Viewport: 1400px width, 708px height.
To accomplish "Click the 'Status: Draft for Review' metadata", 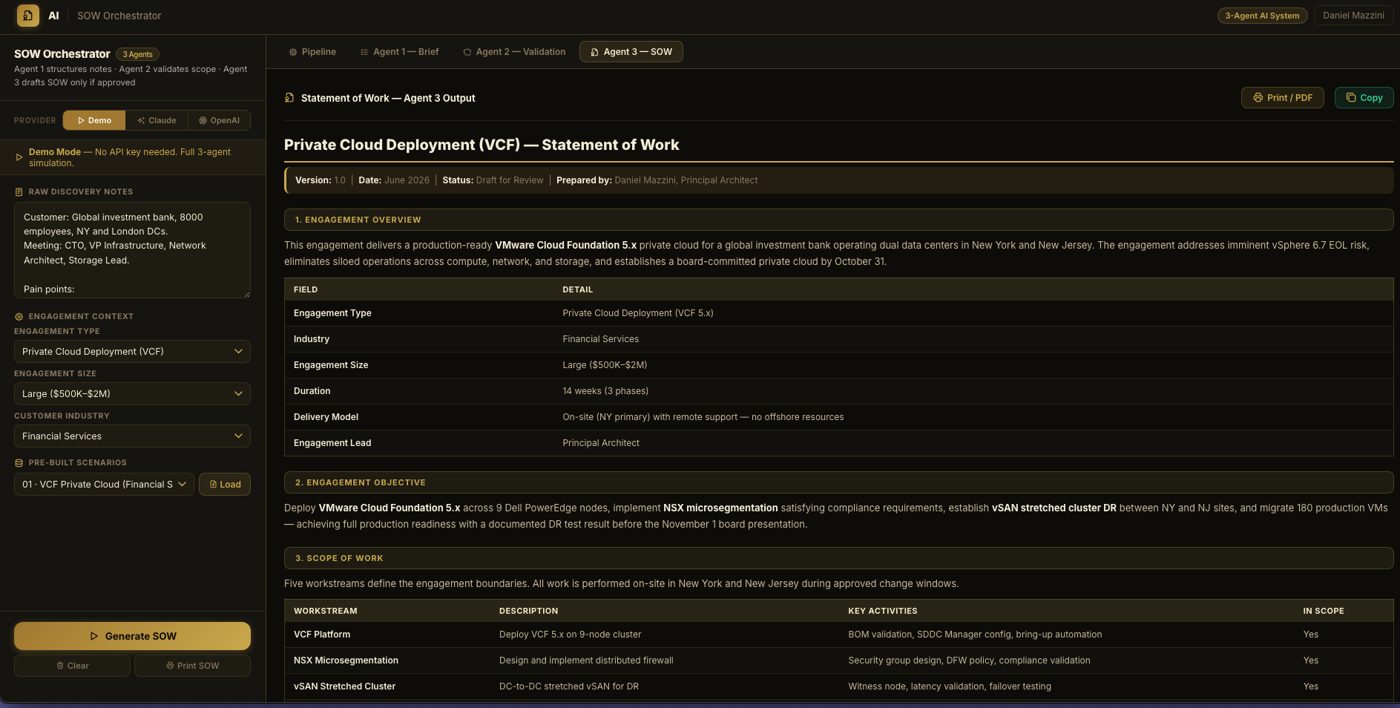I will [x=493, y=180].
